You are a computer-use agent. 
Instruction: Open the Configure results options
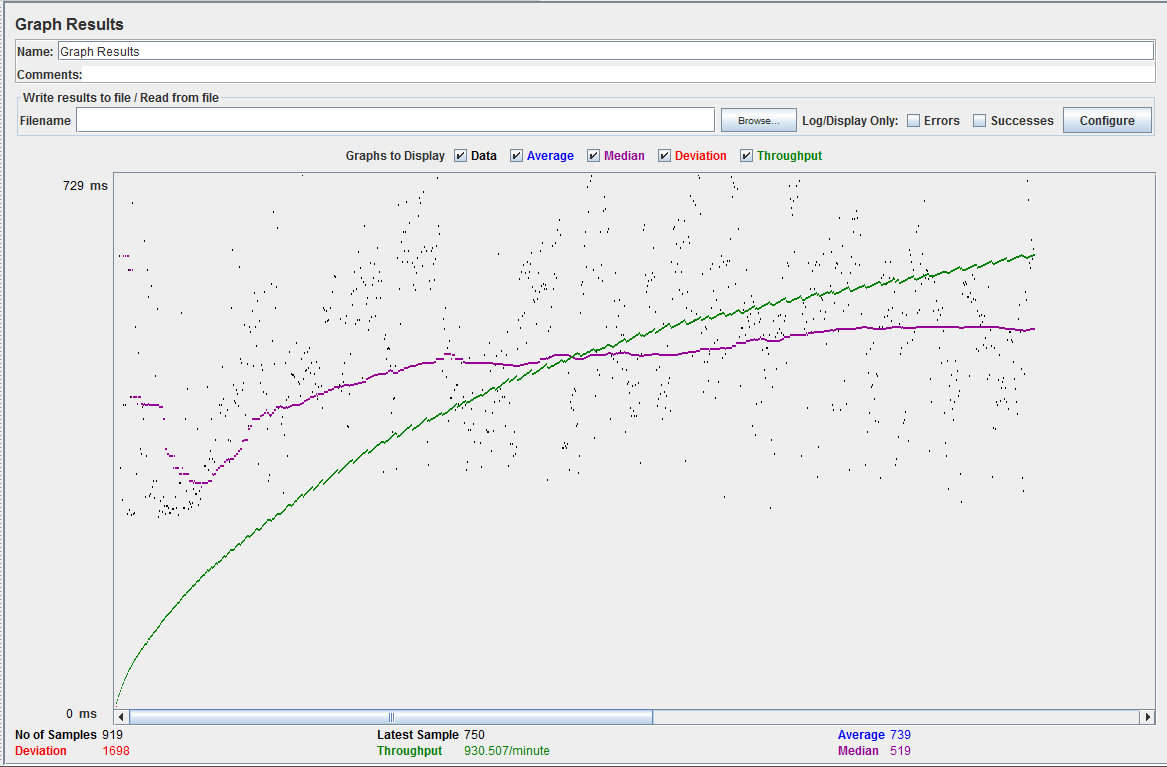point(1107,119)
